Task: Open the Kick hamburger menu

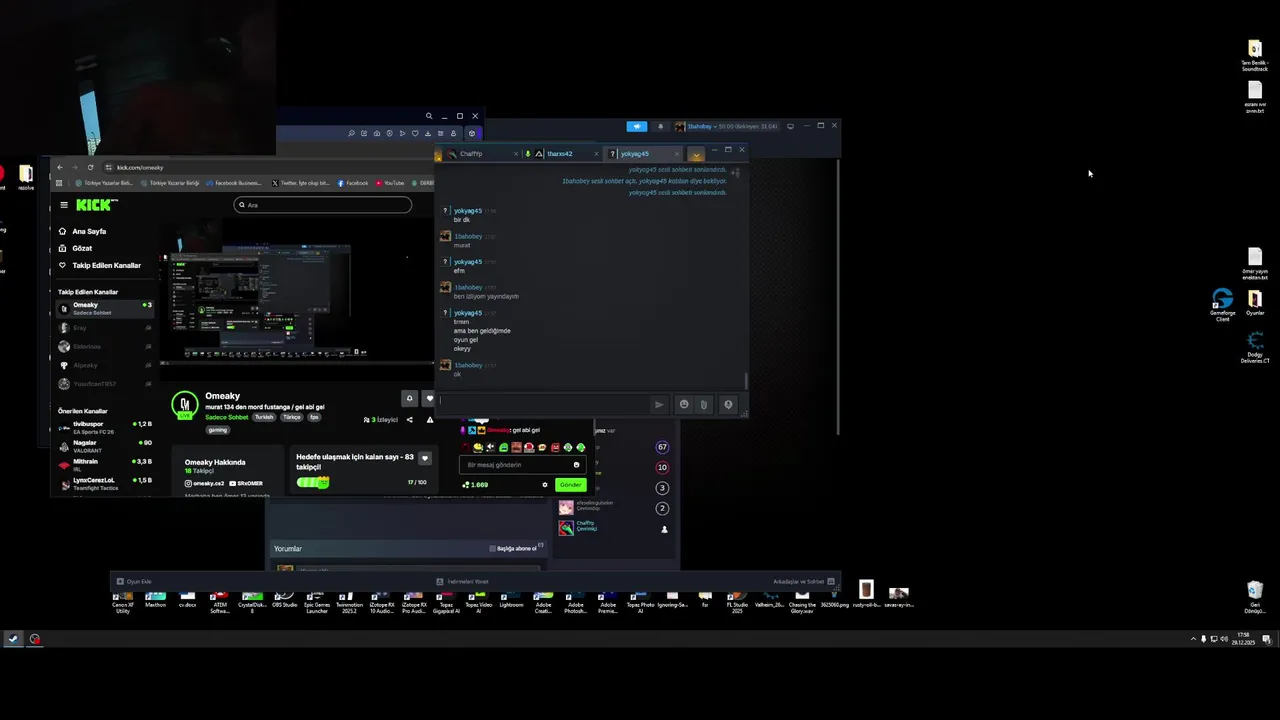Action: coord(64,205)
